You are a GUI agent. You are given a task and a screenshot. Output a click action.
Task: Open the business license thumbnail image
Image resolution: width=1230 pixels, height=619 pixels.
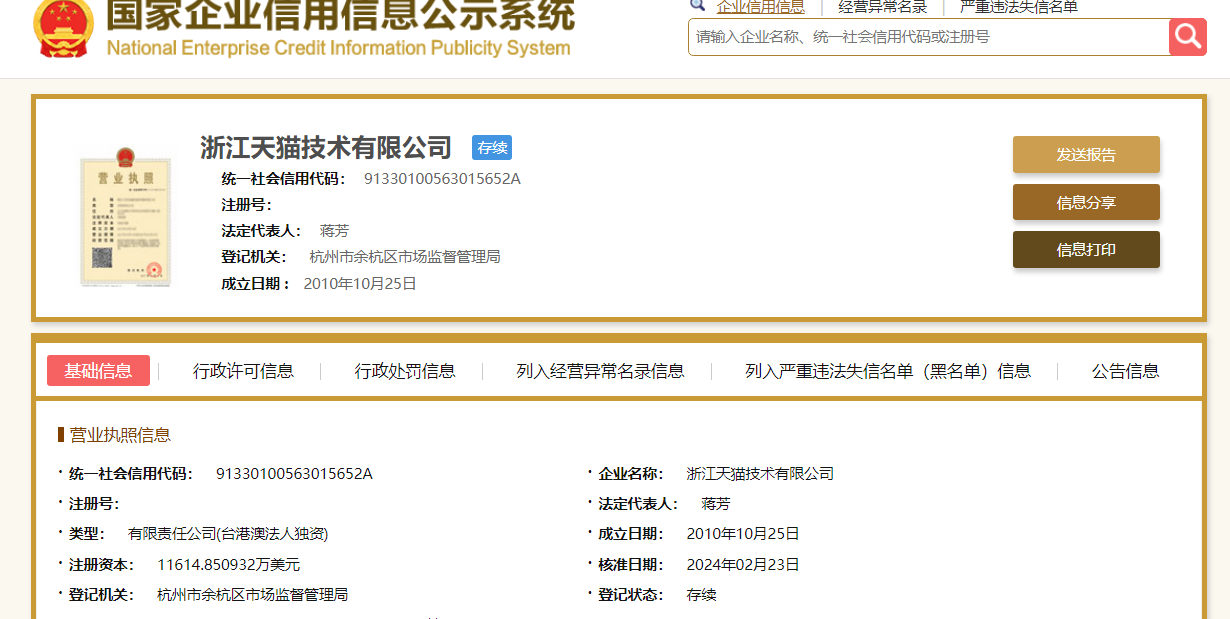pyautogui.click(x=126, y=216)
